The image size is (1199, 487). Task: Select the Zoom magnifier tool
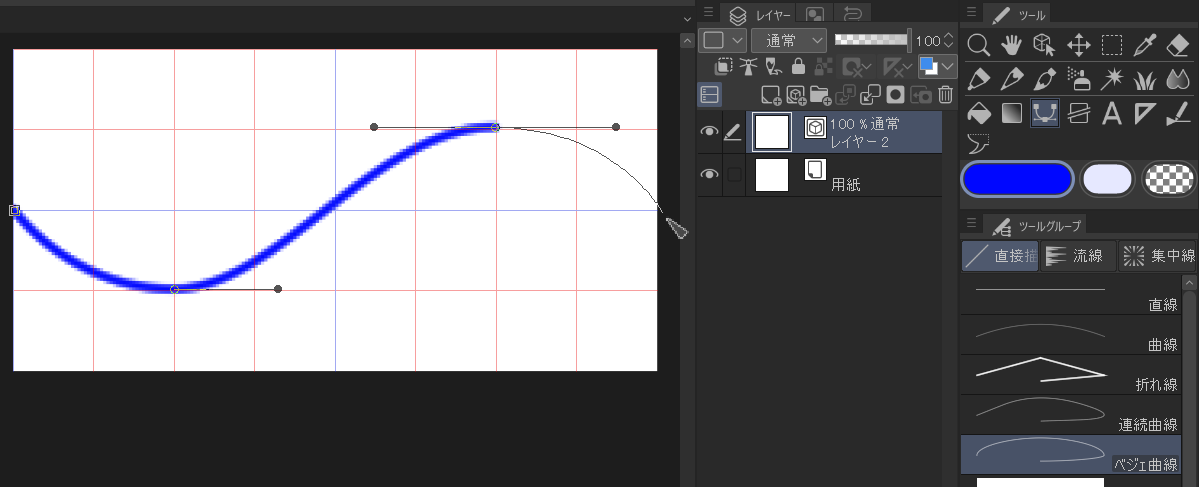tap(979, 45)
